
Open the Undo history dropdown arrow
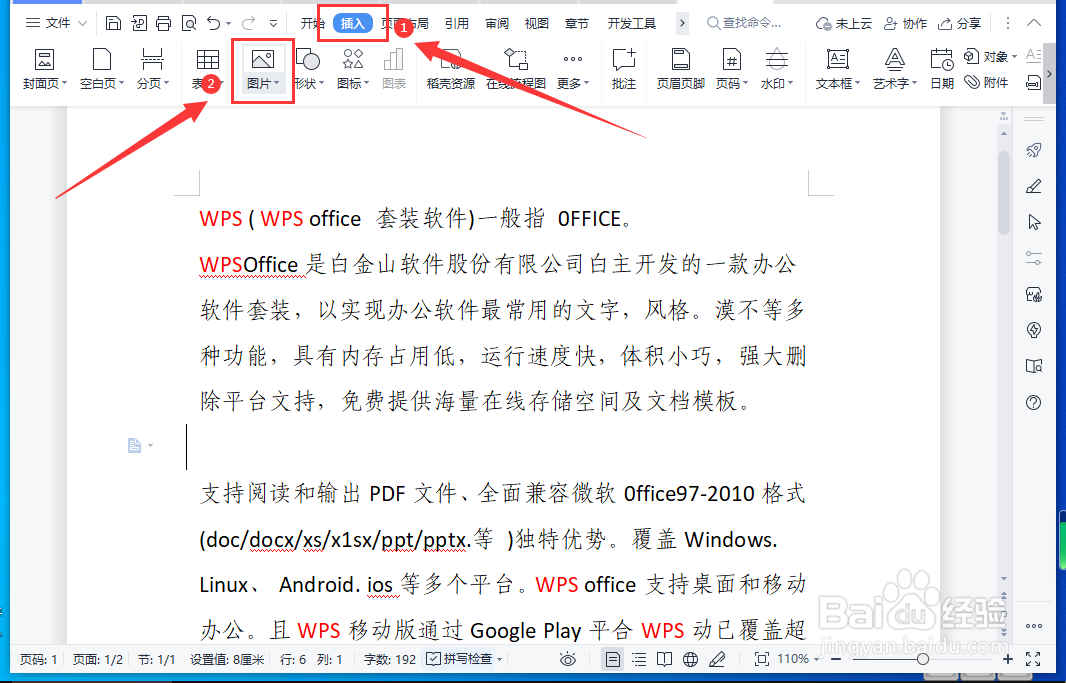(x=228, y=24)
